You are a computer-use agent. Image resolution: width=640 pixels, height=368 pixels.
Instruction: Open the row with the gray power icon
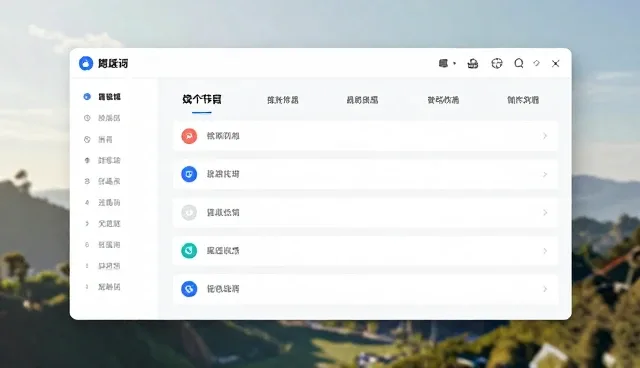pyautogui.click(x=365, y=213)
